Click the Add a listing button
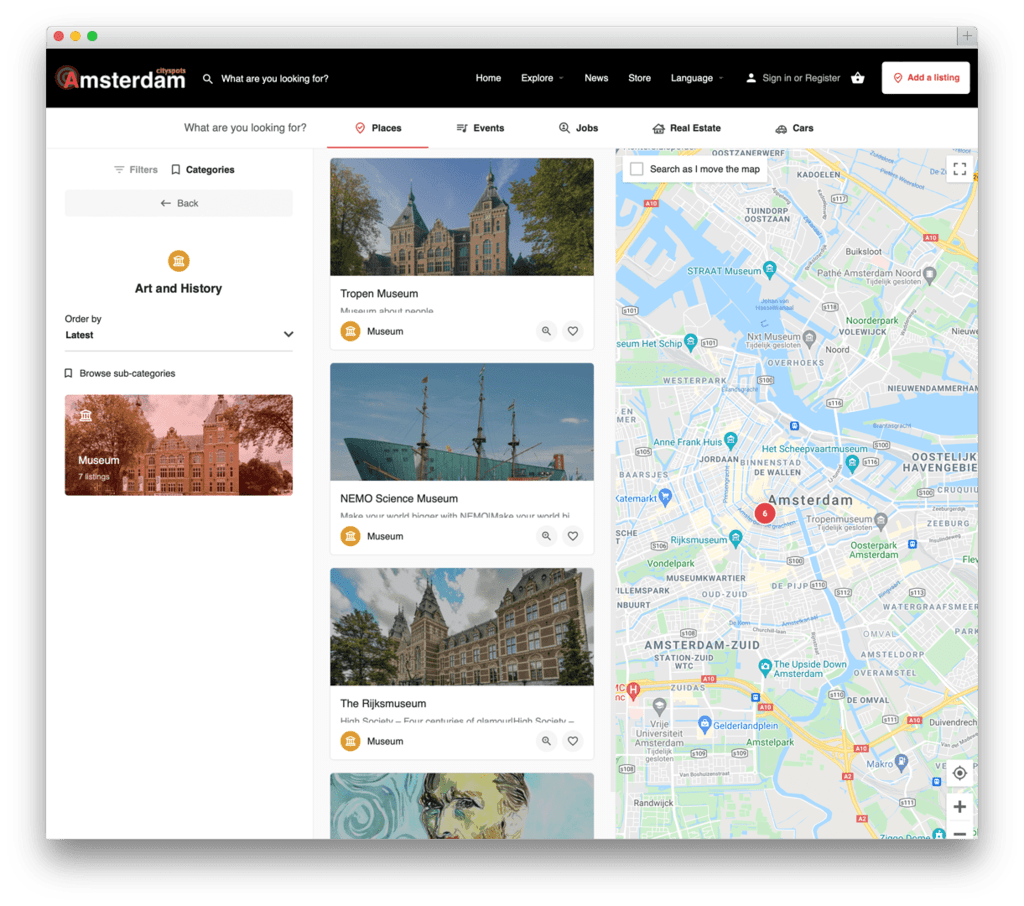 point(925,78)
